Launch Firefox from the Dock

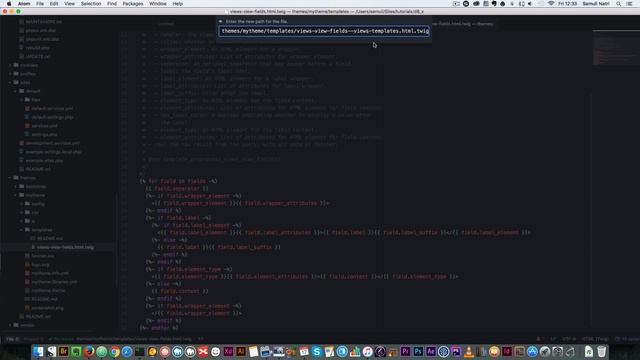(x=89, y=351)
